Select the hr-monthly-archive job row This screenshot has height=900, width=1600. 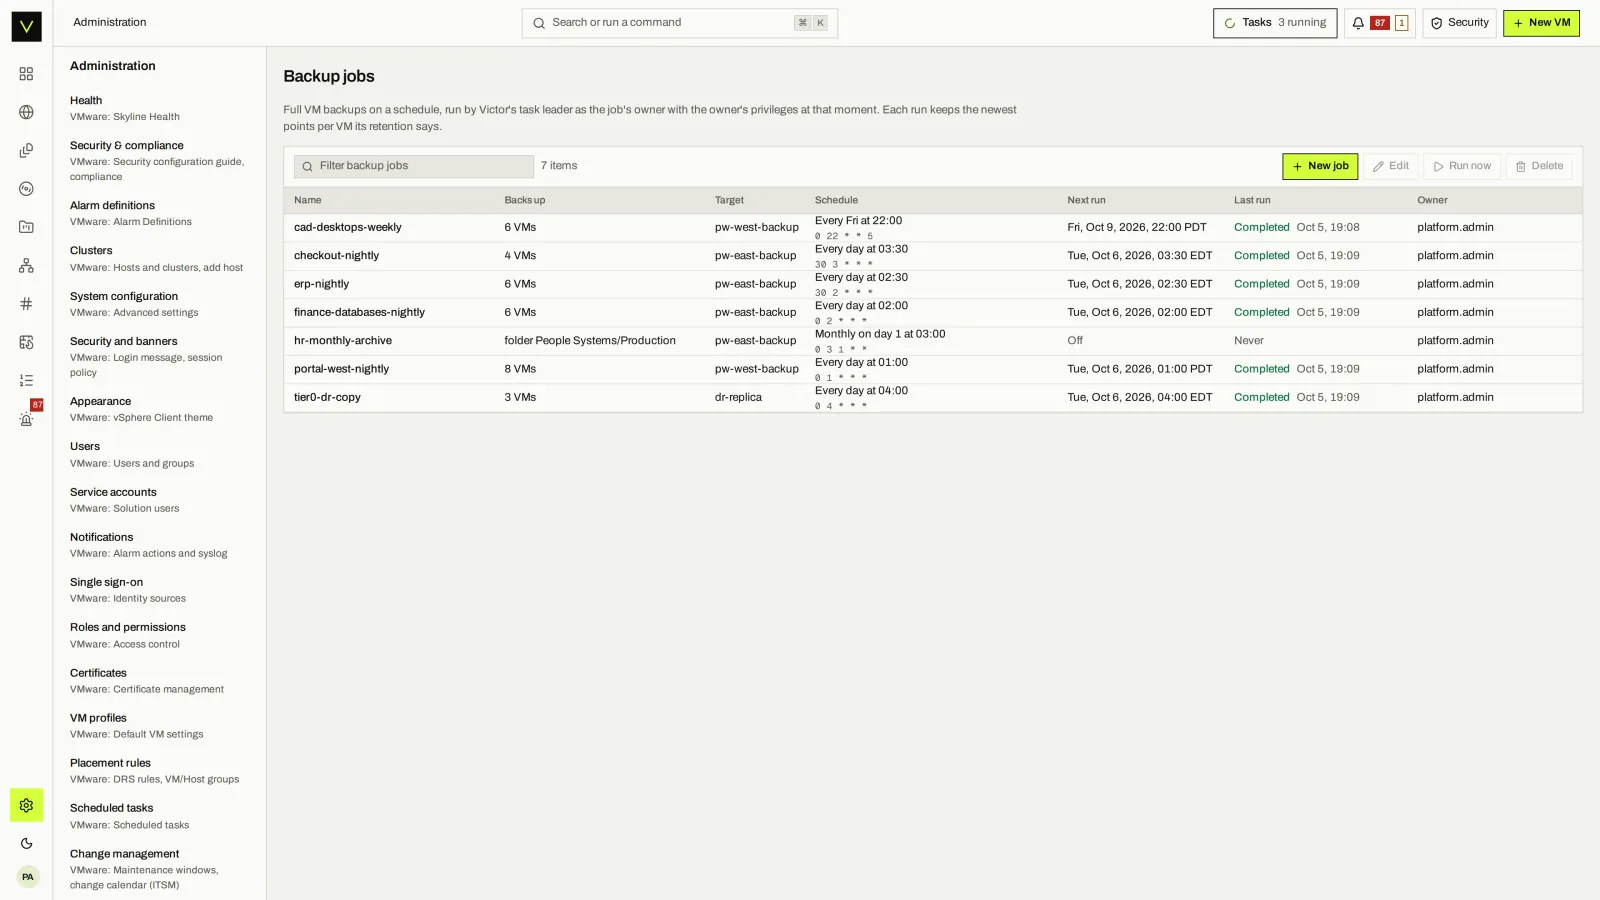[x=932, y=341]
